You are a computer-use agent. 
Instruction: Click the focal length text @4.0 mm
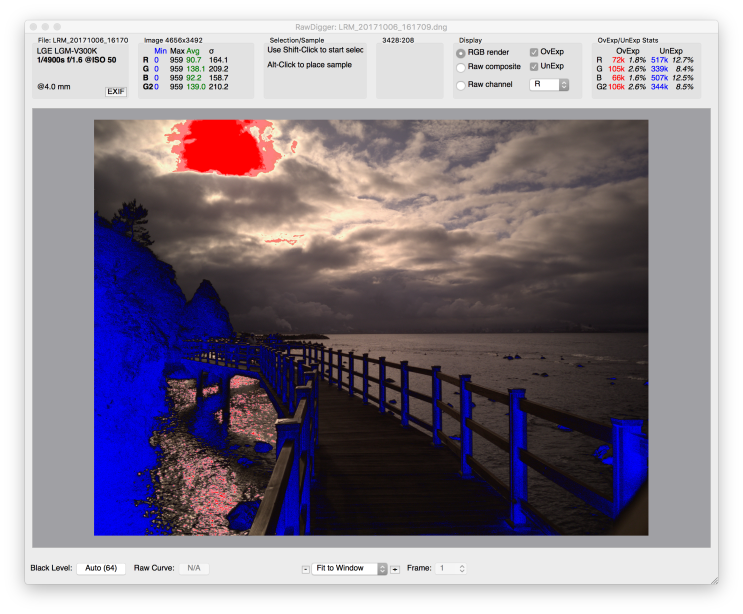coord(54,87)
